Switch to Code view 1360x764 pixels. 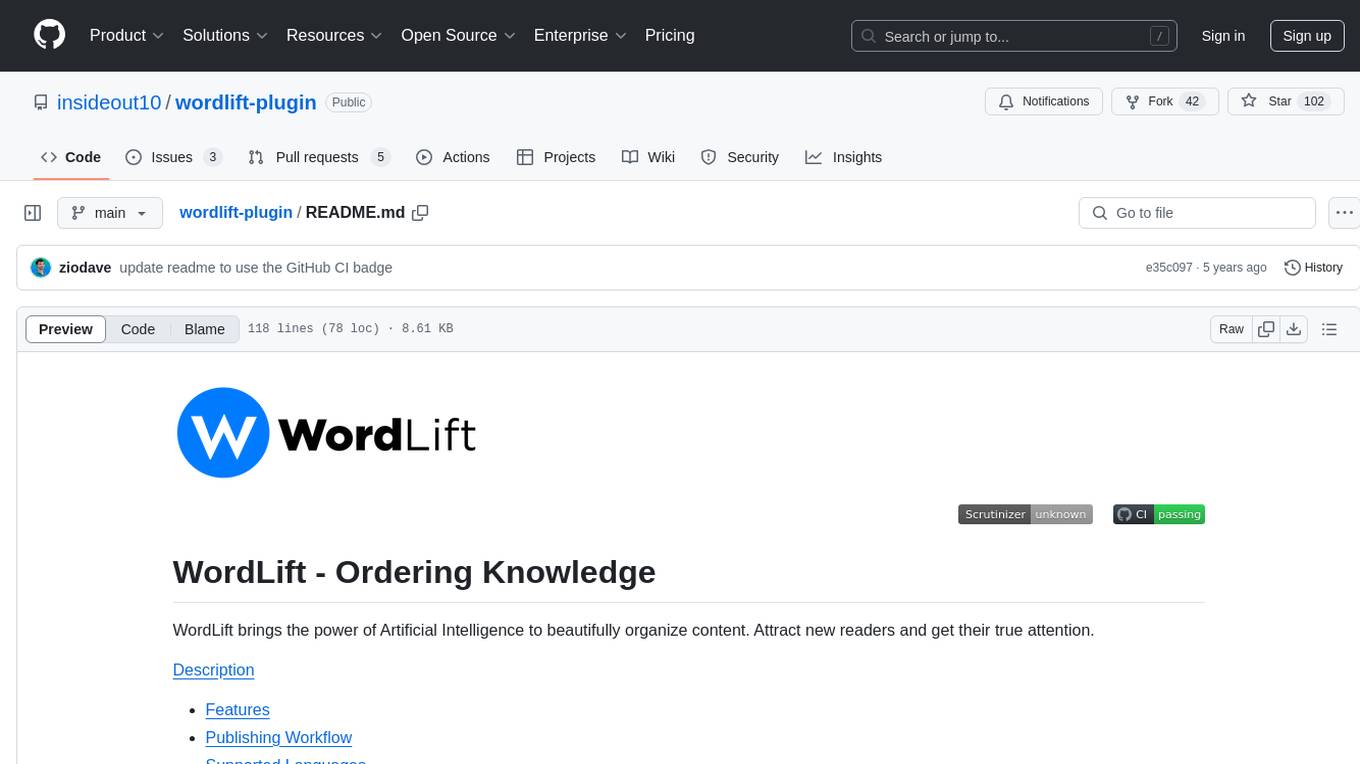pos(138,329)
